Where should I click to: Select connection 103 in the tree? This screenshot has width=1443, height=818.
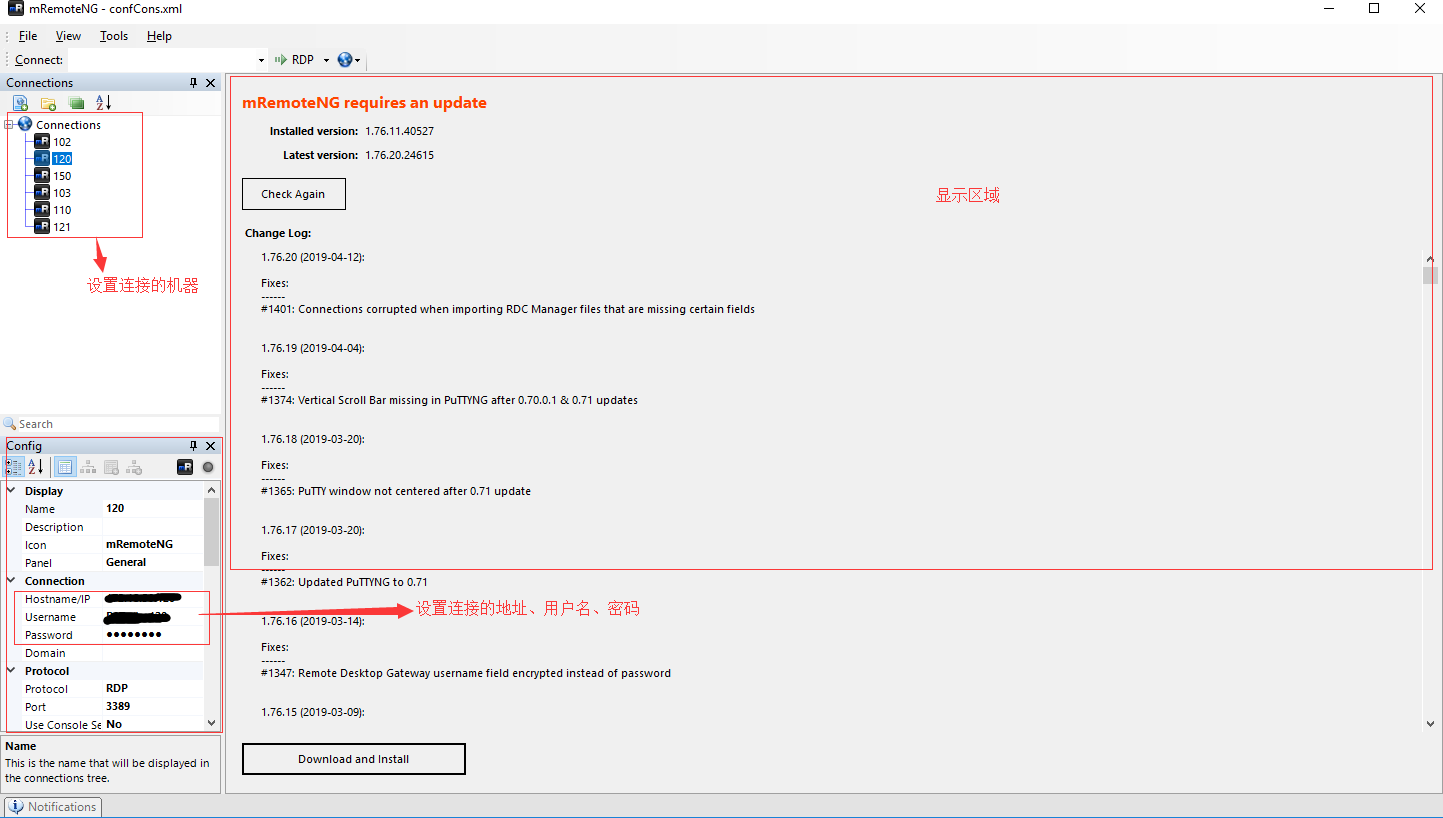tap(62, 193)
